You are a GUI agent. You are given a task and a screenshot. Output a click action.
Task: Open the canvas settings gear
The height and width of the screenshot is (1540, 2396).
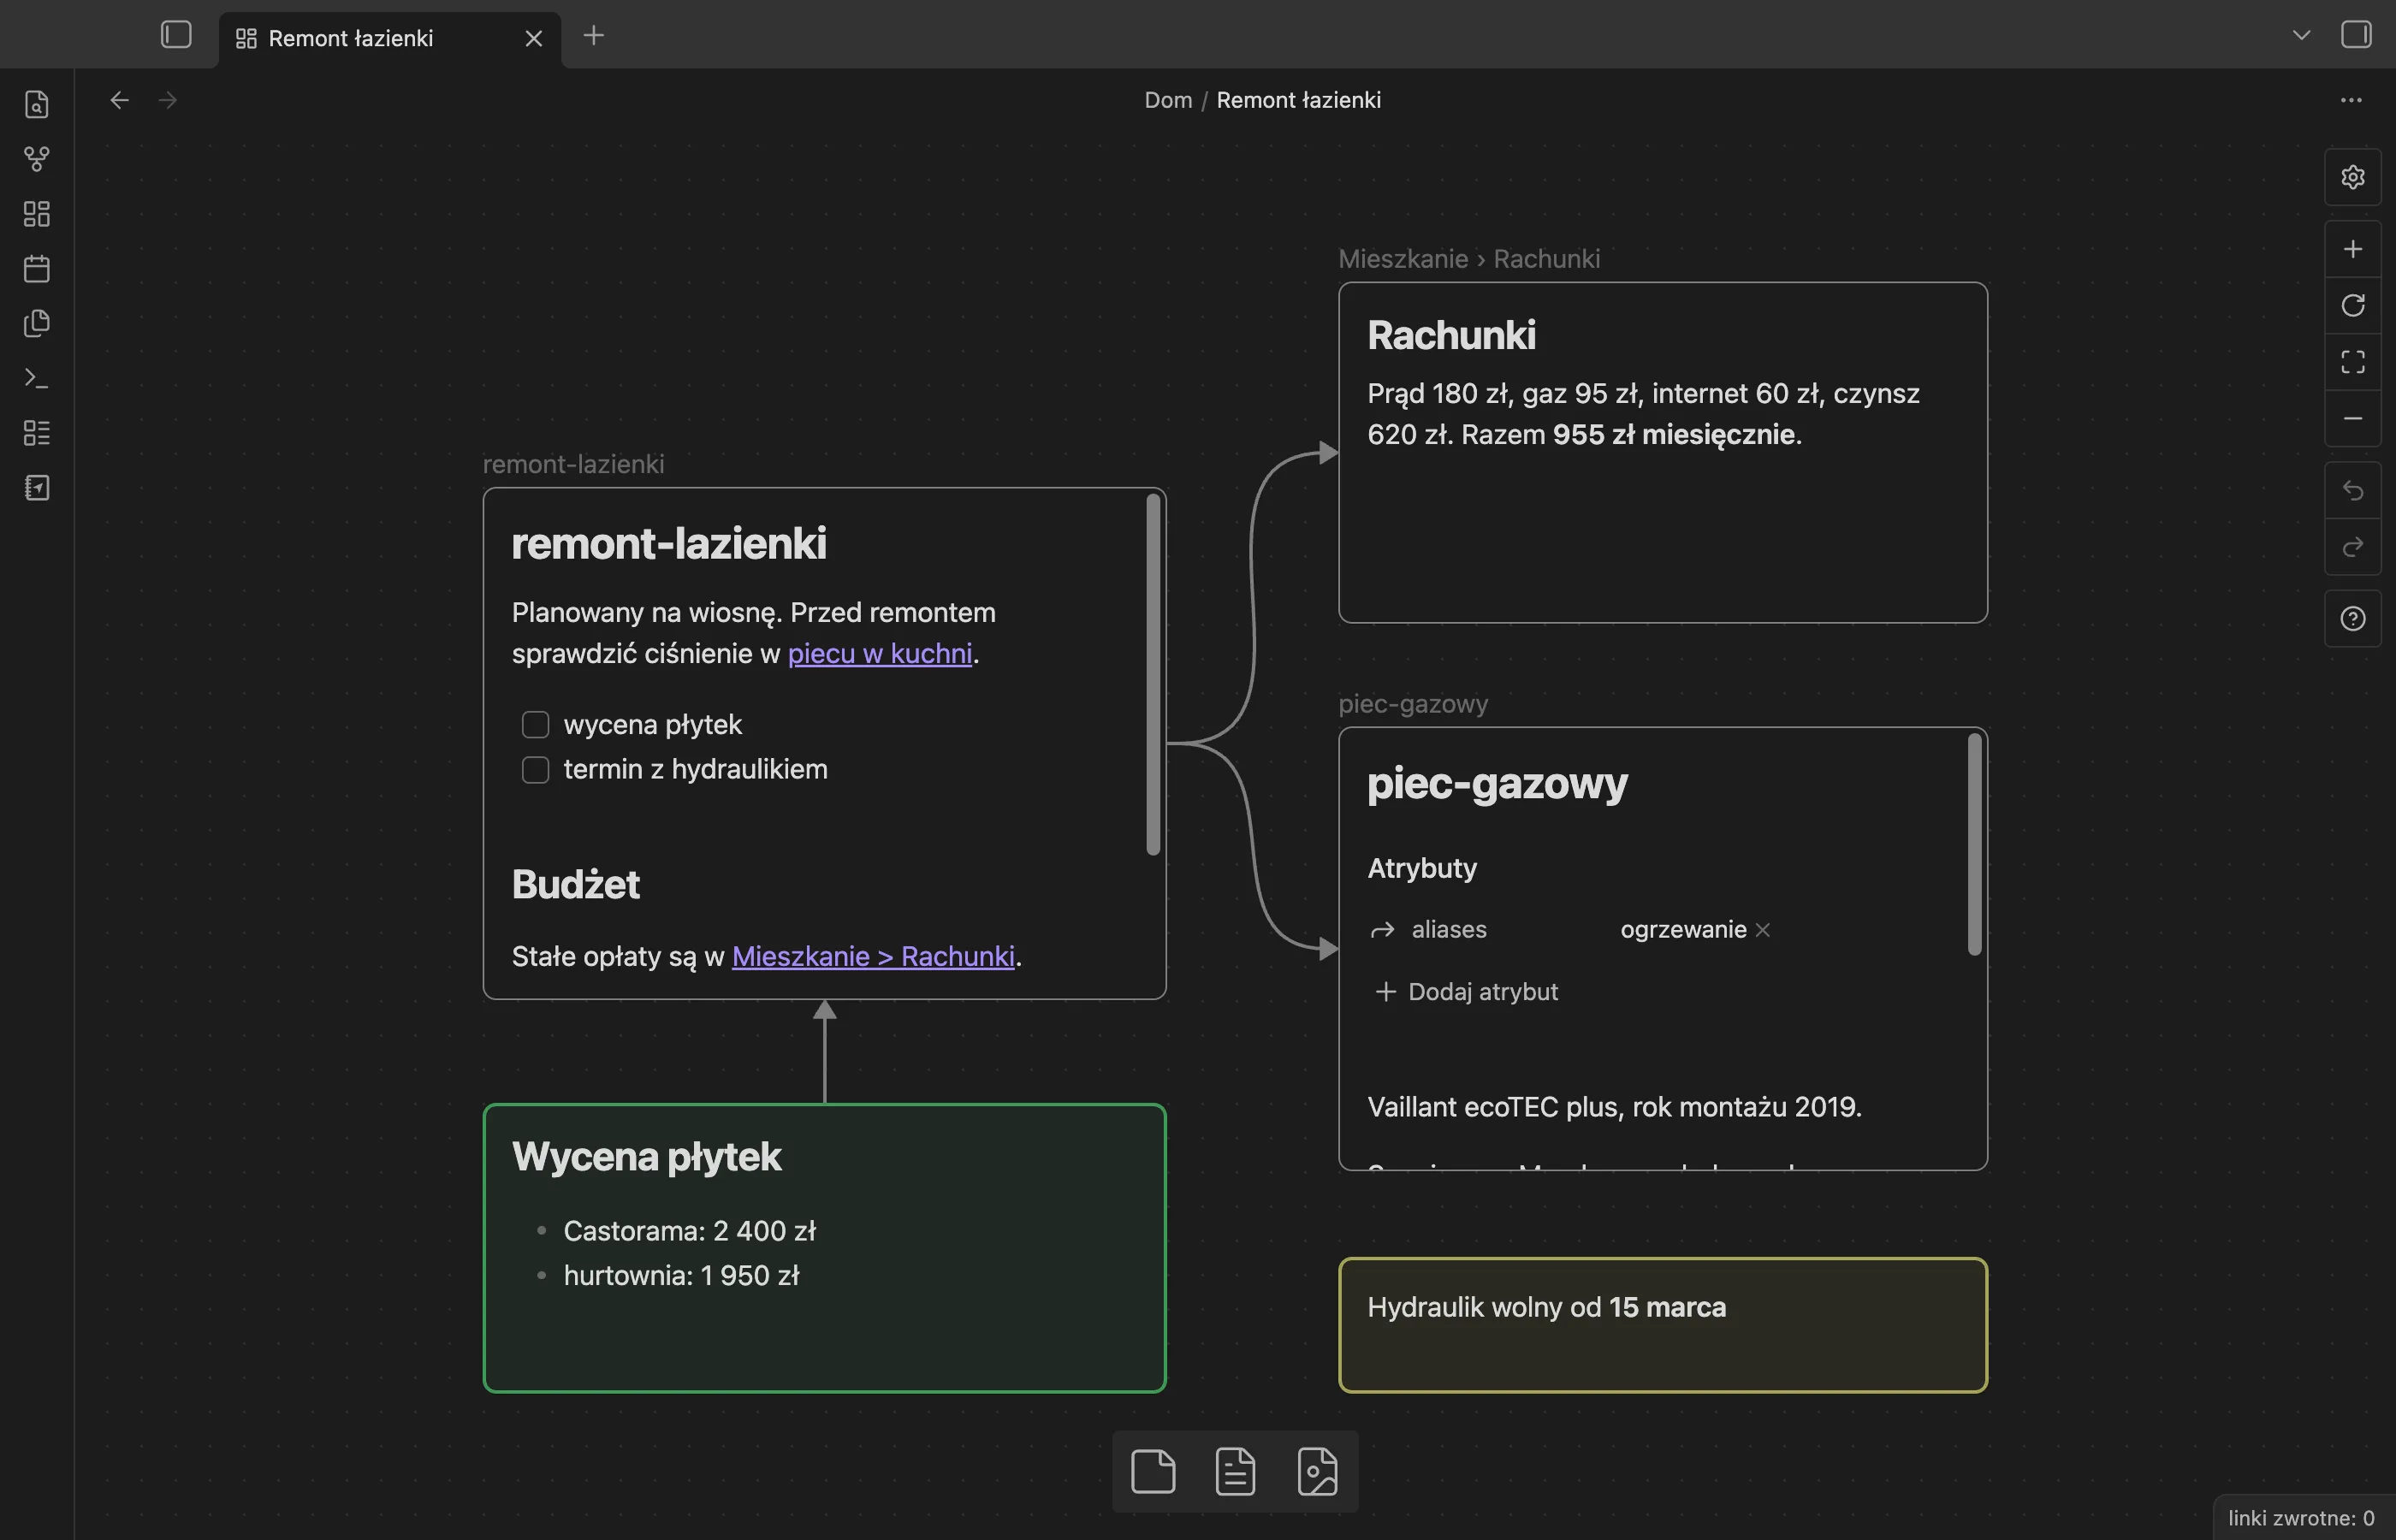(2352, 177)
